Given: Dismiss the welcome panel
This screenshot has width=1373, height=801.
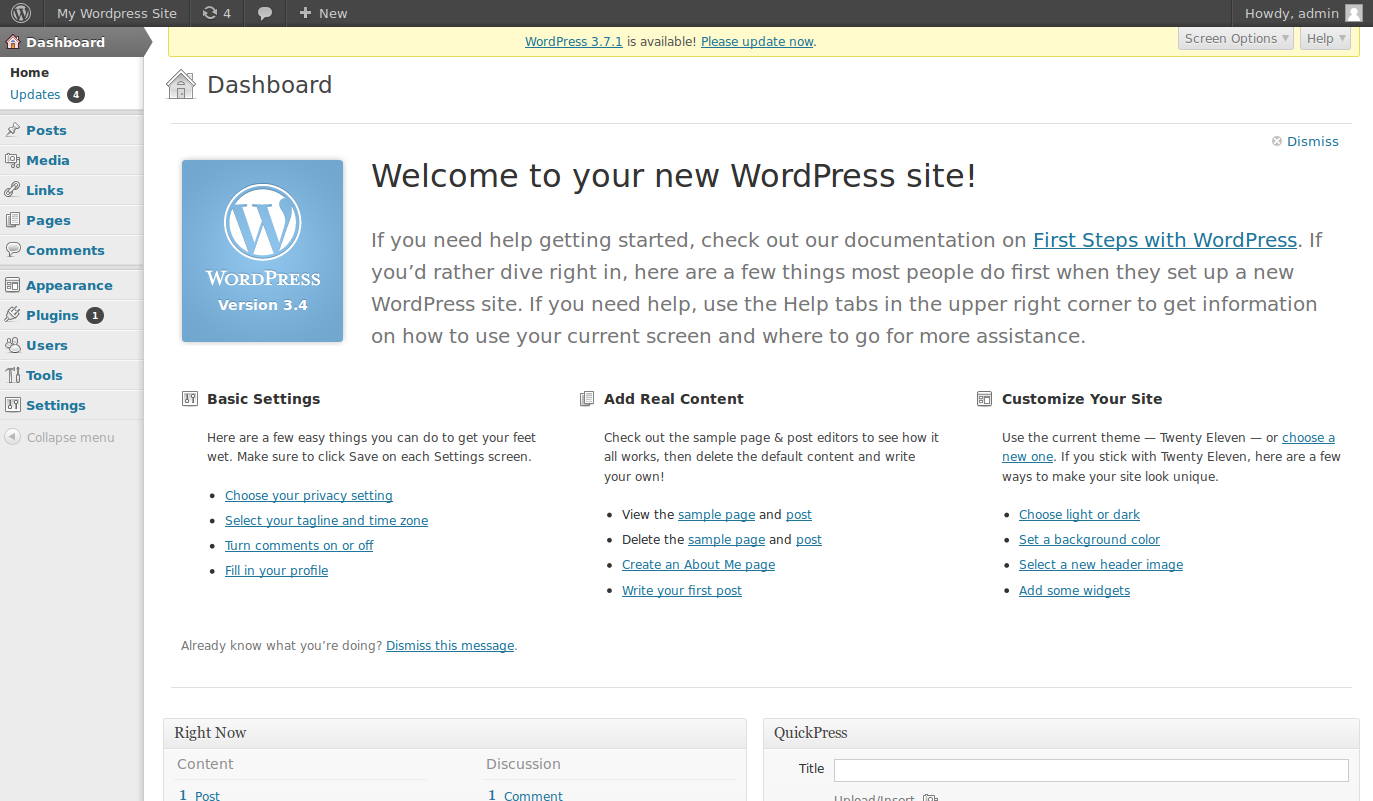Looking at the screenshot, I should click(1312, 141).
